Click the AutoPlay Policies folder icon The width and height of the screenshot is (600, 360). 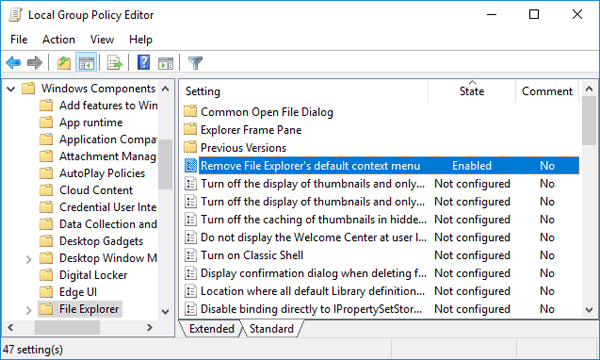pyautogui.click(x=46, y=173)
